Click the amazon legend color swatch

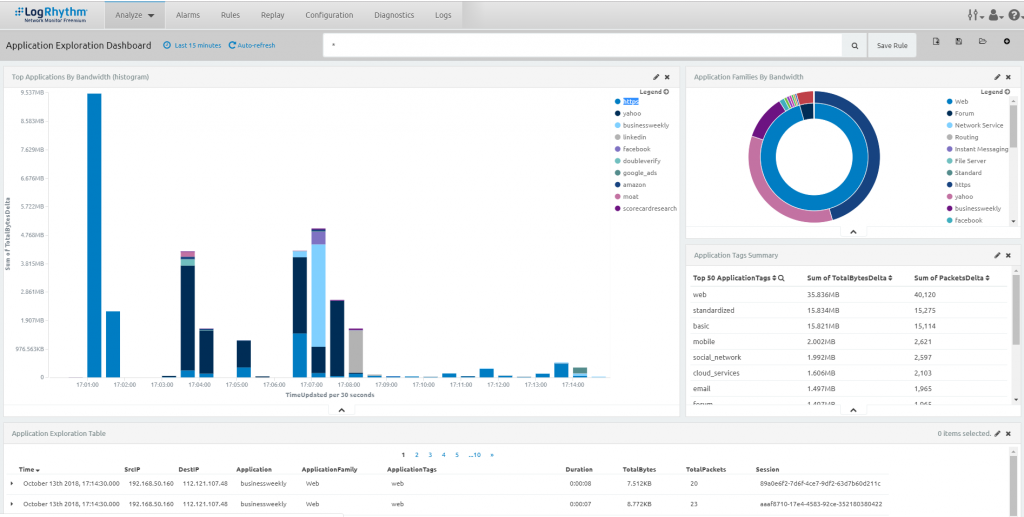pyautogui.click(x=617, y=185)
